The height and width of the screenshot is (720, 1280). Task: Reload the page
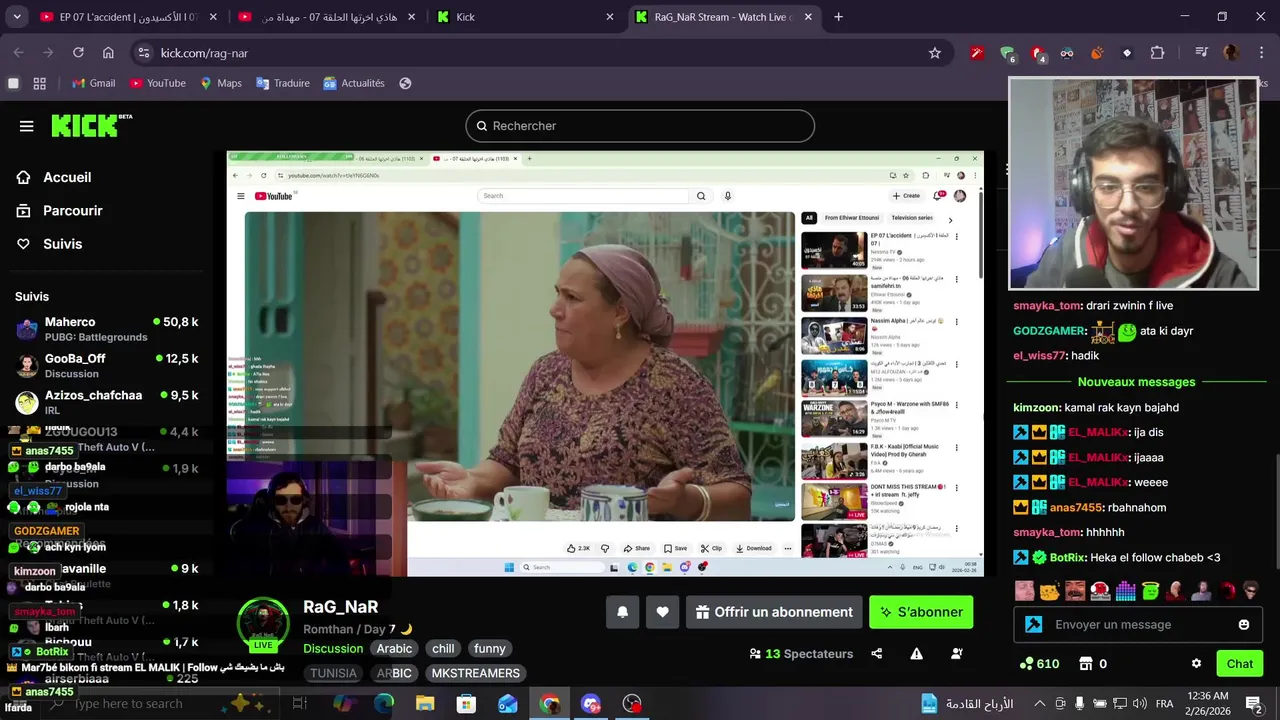coord(78,53)
